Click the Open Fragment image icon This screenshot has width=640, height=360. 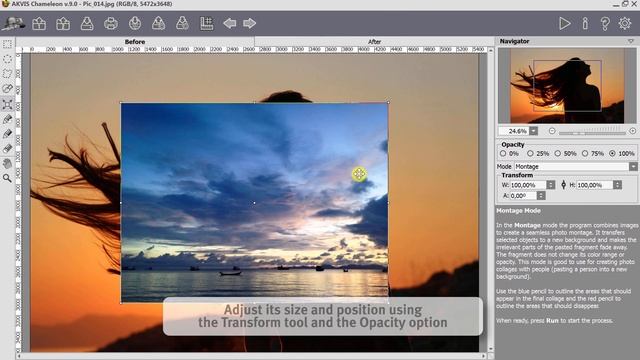click(63, 23)
